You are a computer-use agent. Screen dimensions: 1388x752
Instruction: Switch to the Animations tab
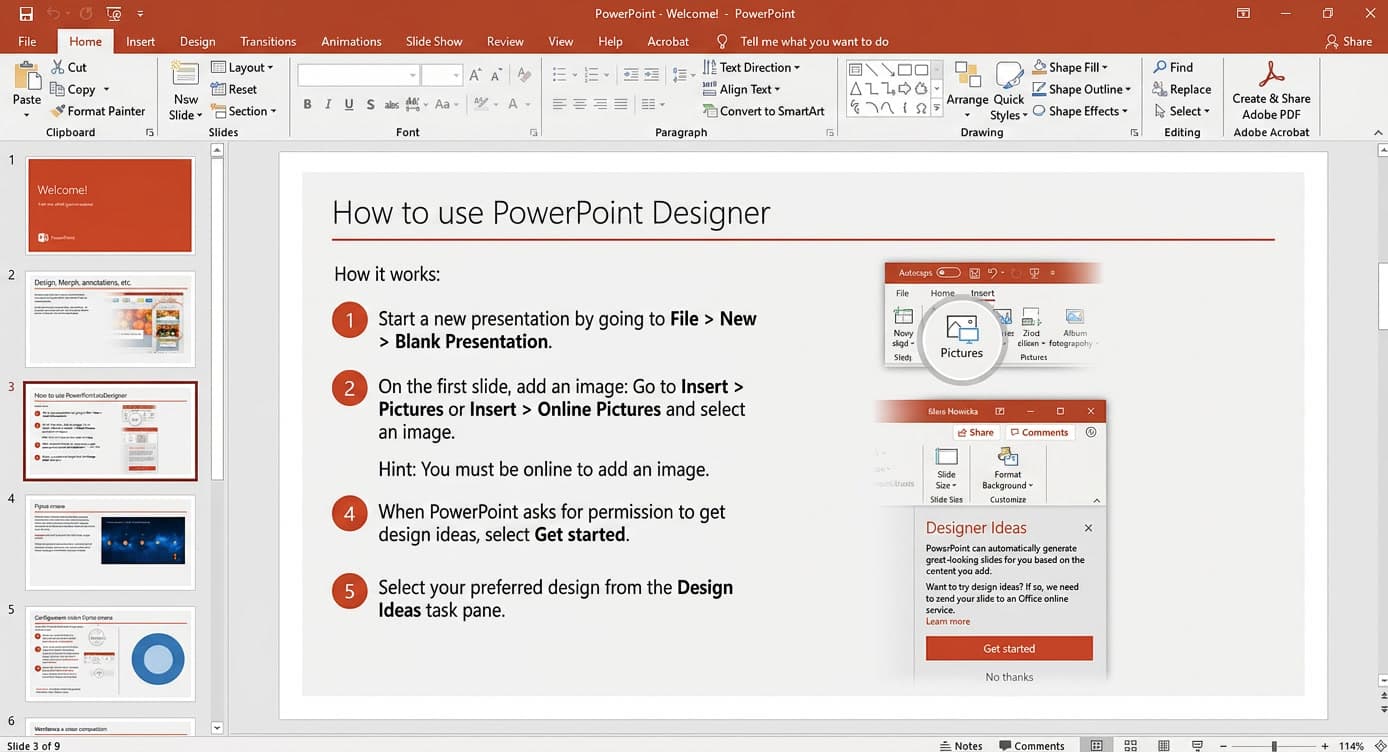point(351,42)
